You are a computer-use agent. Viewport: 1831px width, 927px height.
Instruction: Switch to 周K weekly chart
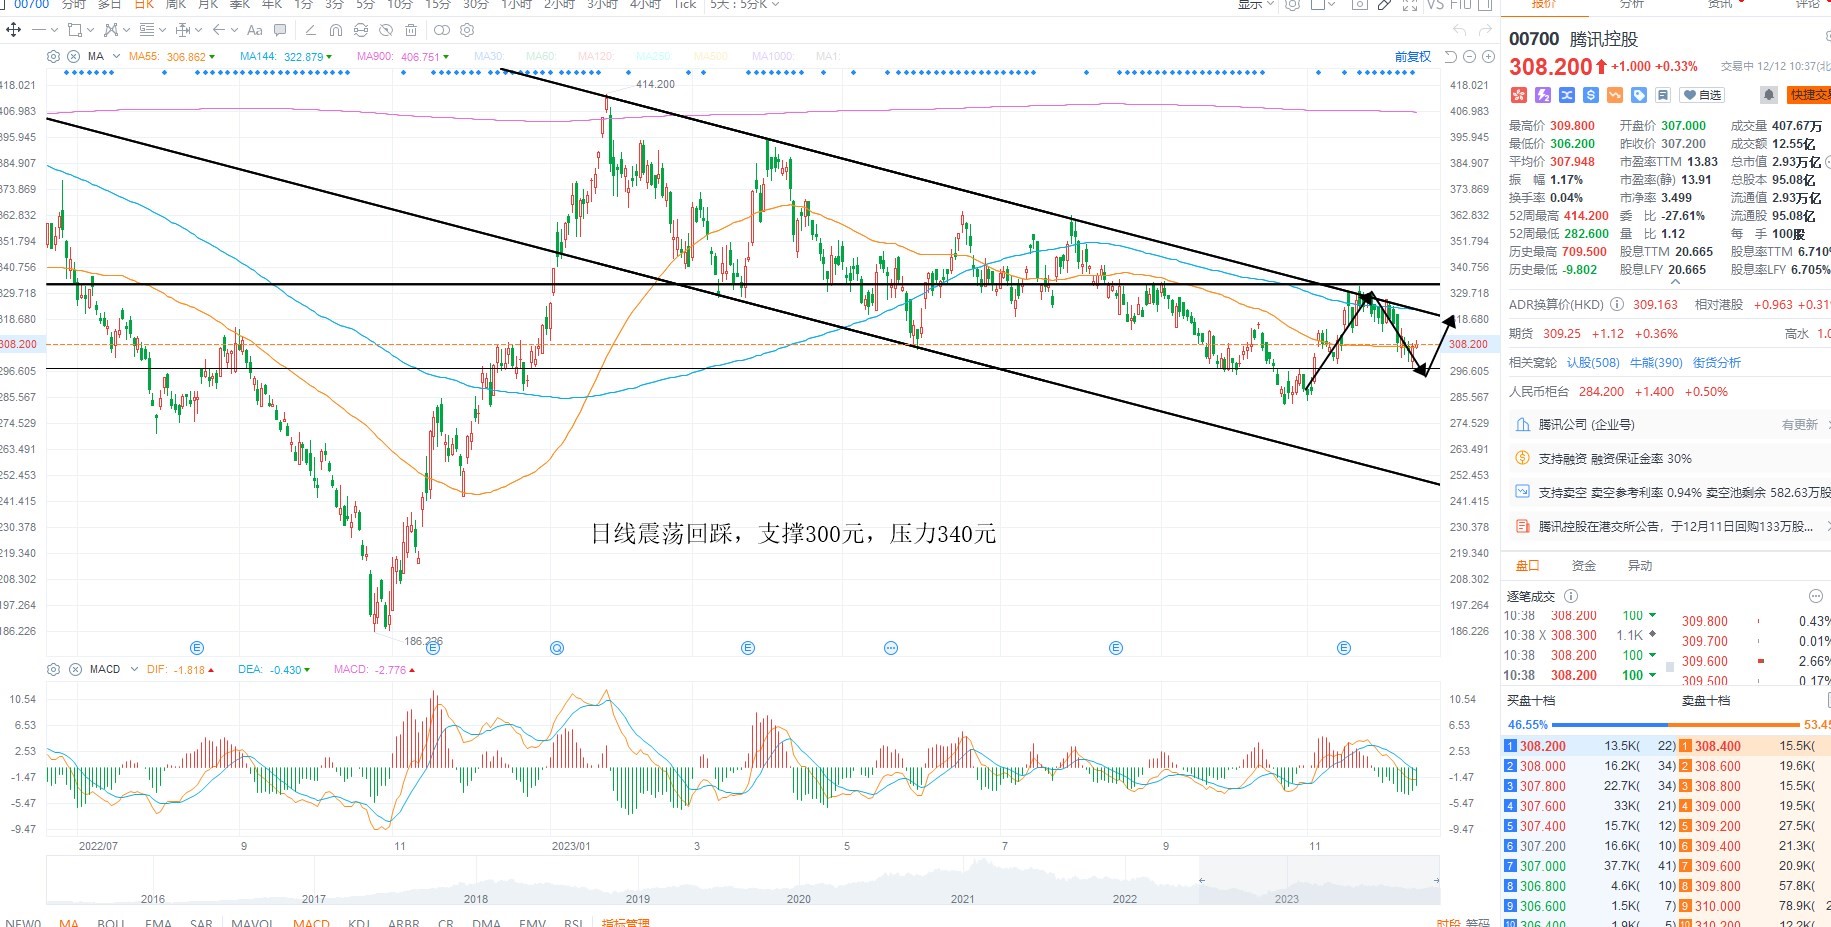pos(175,5)
